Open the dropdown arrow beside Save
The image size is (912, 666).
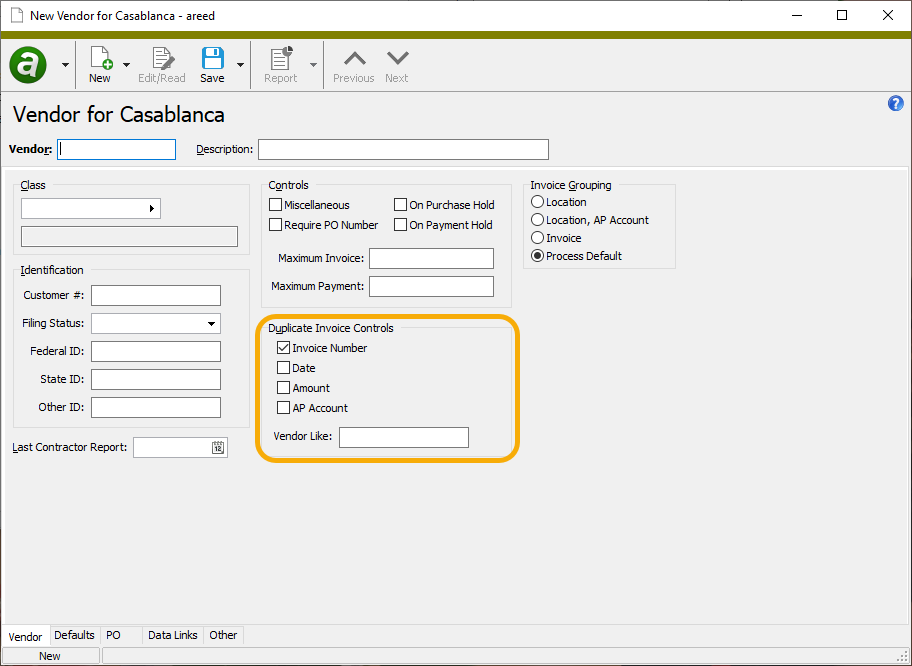239,64
